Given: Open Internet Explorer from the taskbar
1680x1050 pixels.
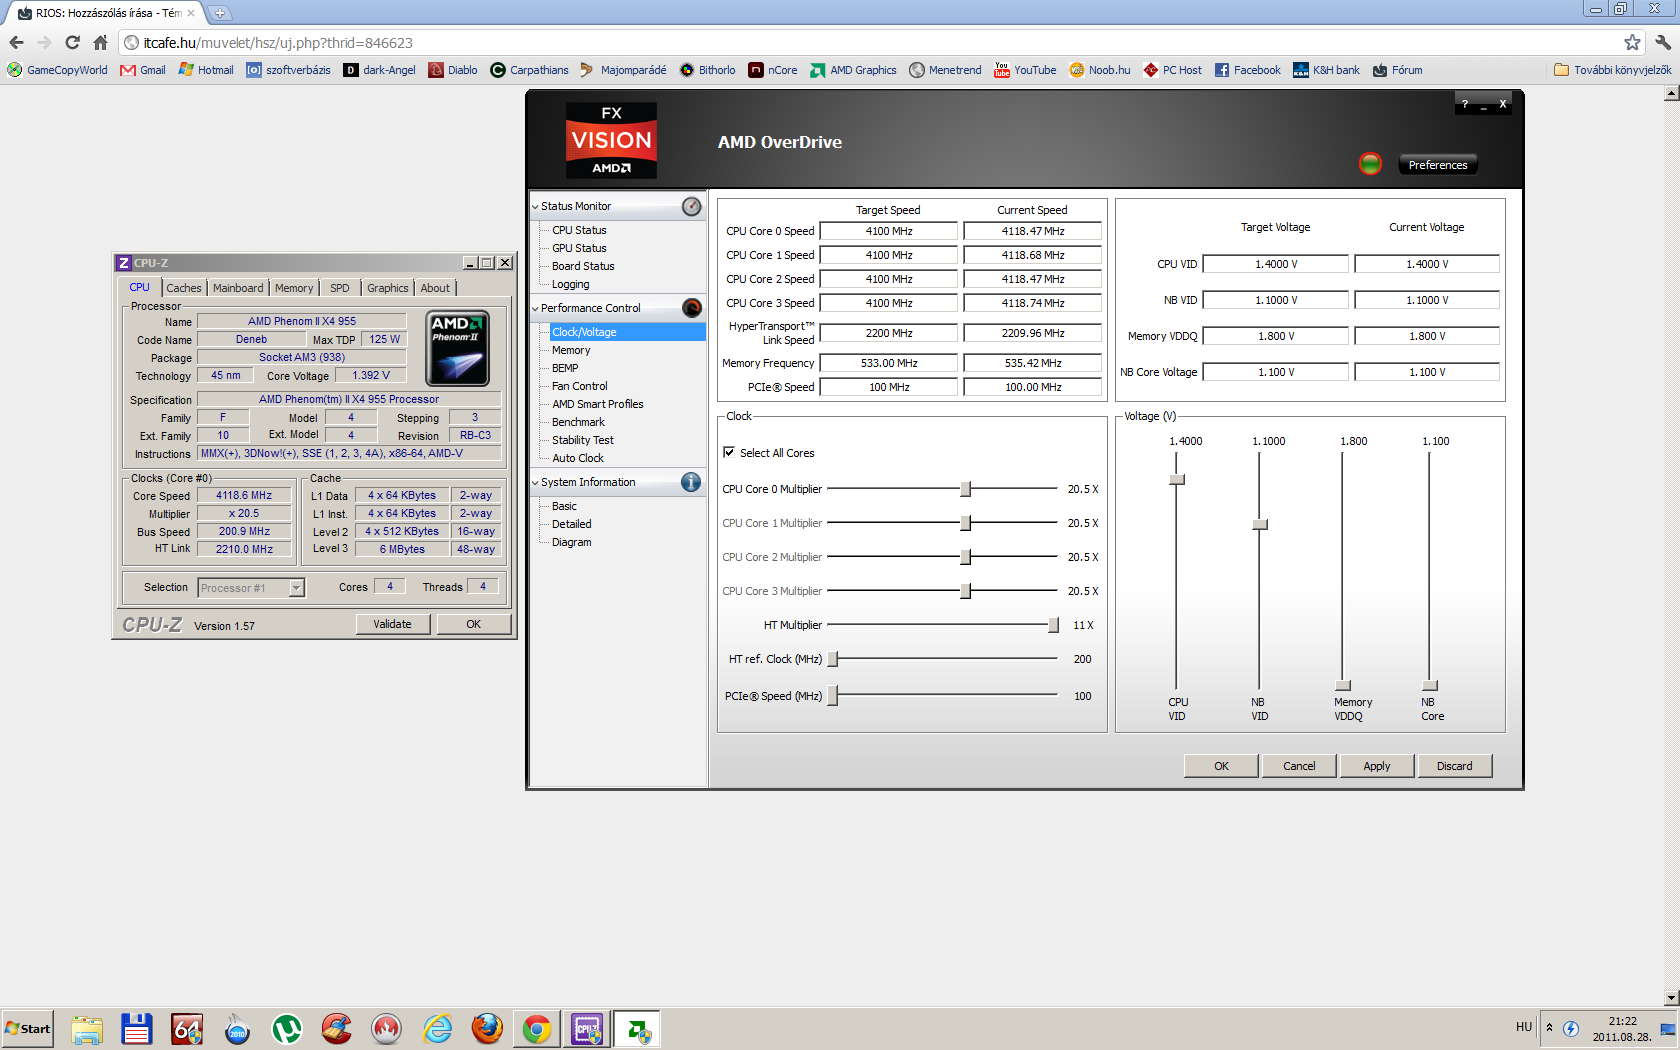Looking at the screenshot, I should coord(437,1029).
